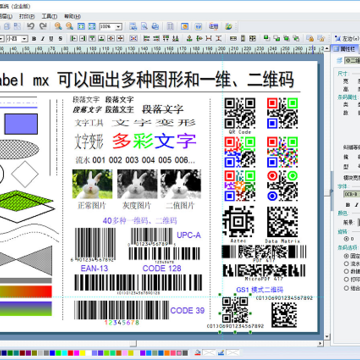Open the font name dropdown in properties panel

(352, 194)
